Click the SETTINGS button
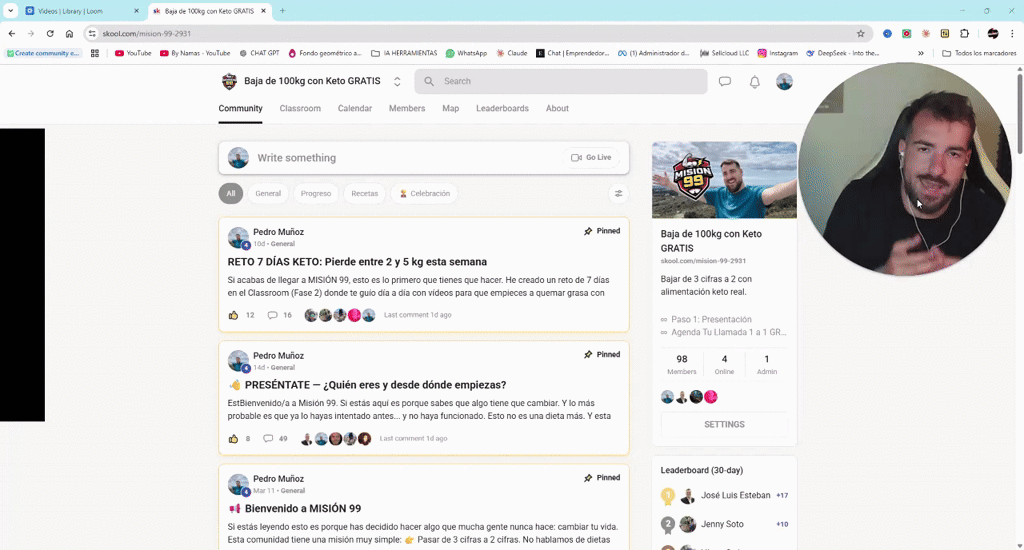The height and width of the screenshot is (550, 1024). [x=724, y=425]
